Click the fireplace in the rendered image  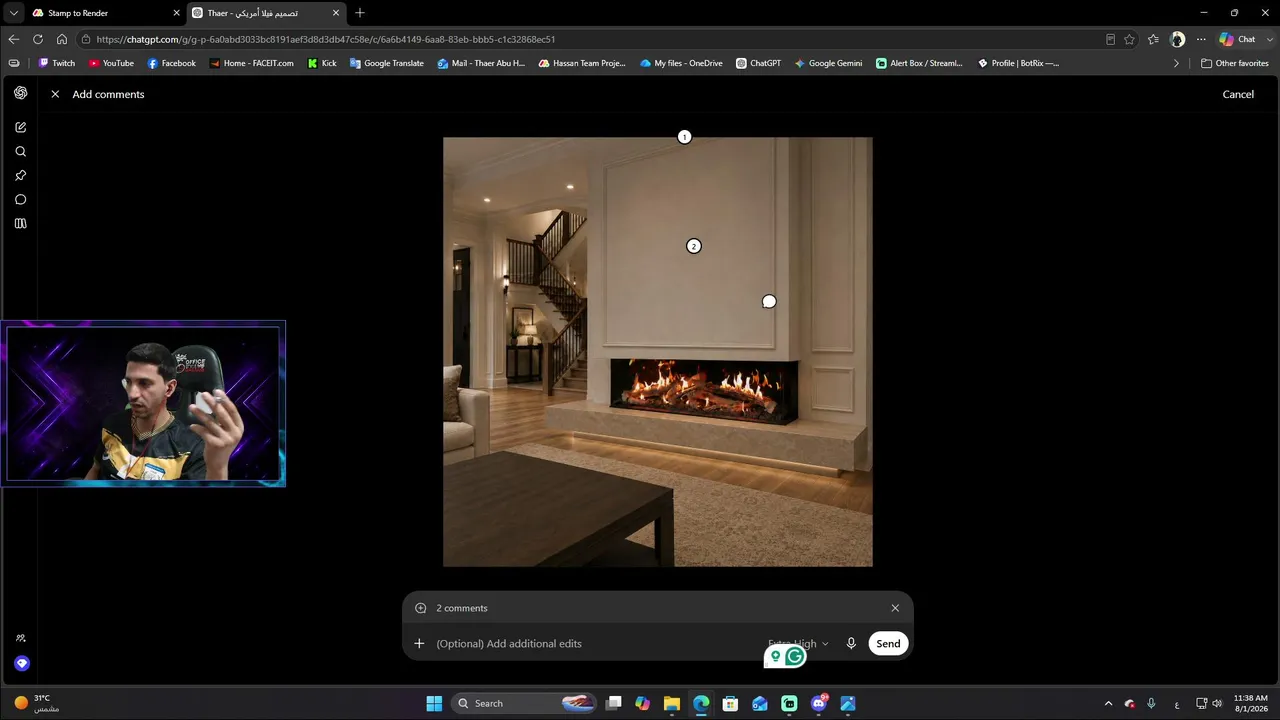point(704,392)
